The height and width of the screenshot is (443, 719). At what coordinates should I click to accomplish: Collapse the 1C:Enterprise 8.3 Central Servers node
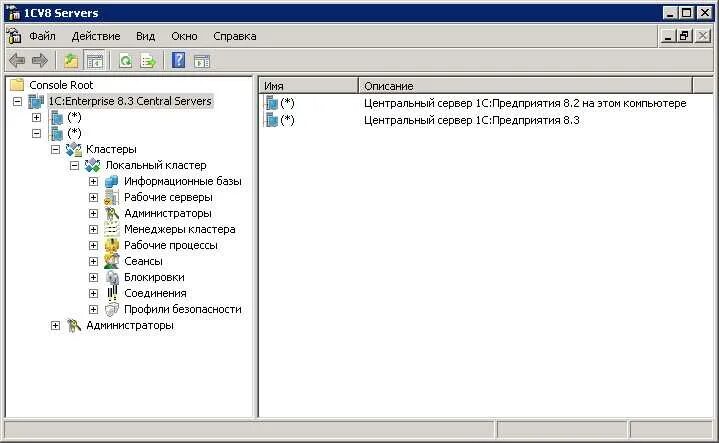coord(17,101)
